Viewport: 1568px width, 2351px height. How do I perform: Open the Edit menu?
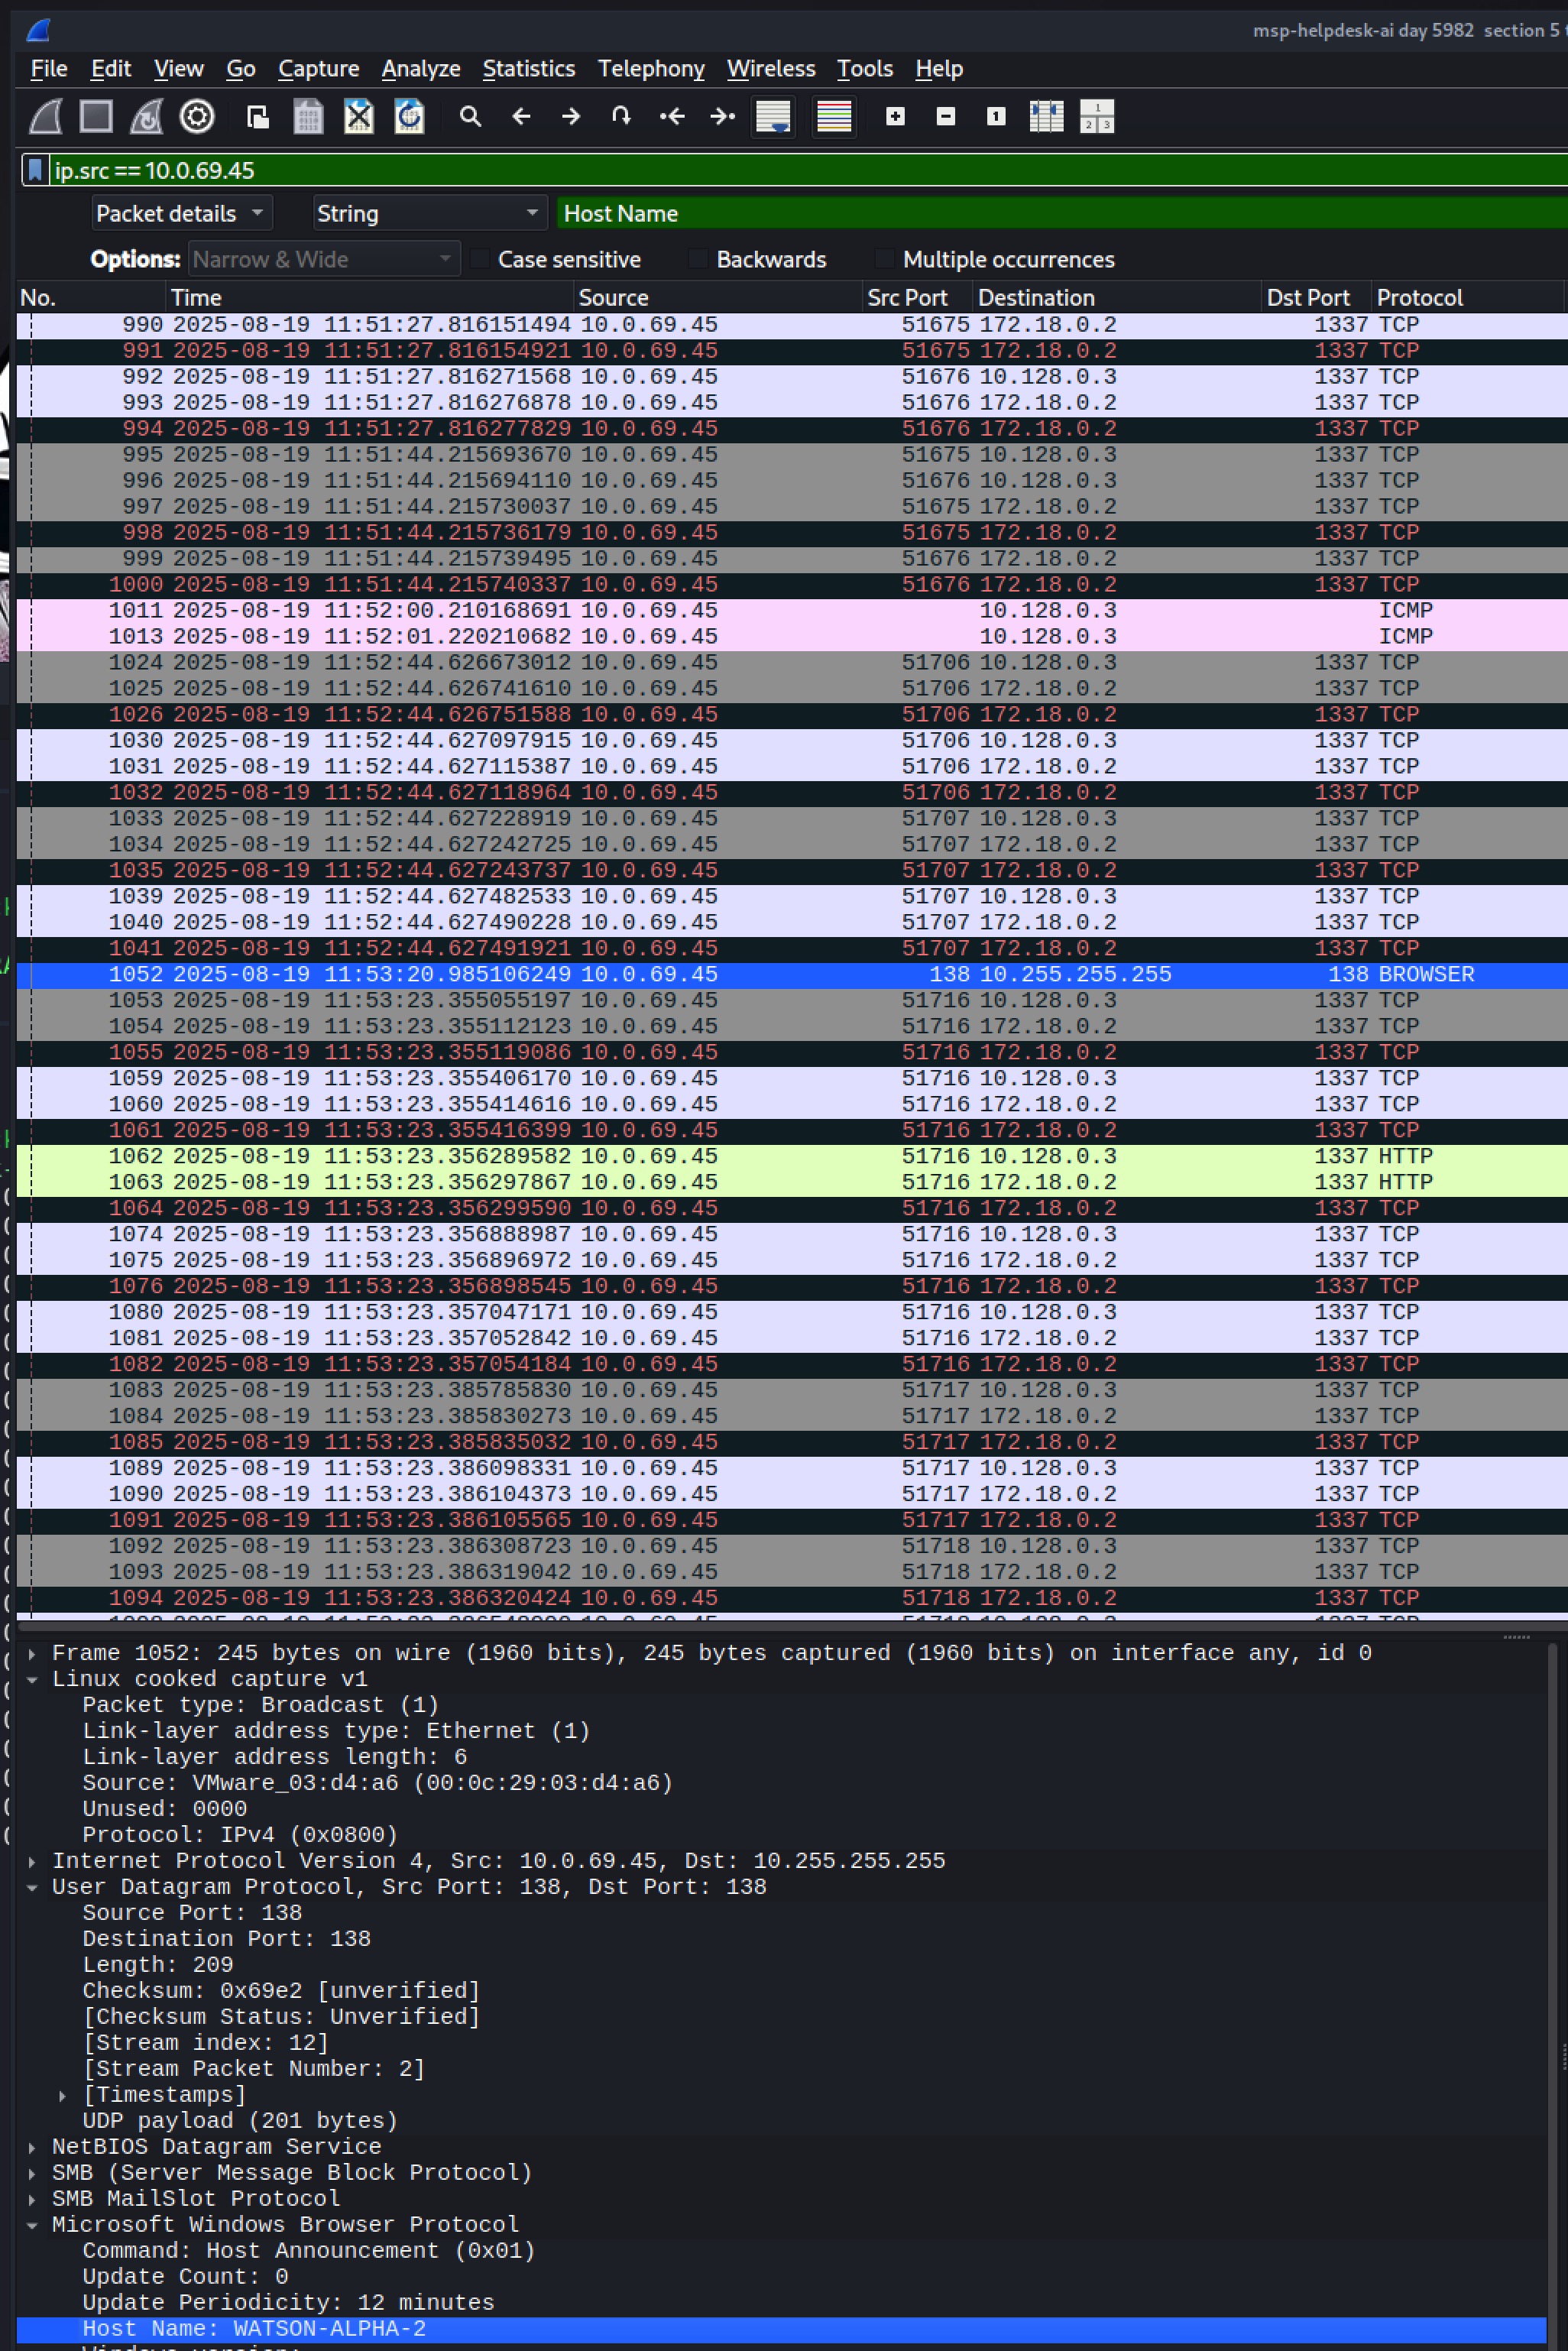pyautogui.click(x=110, y=69)
